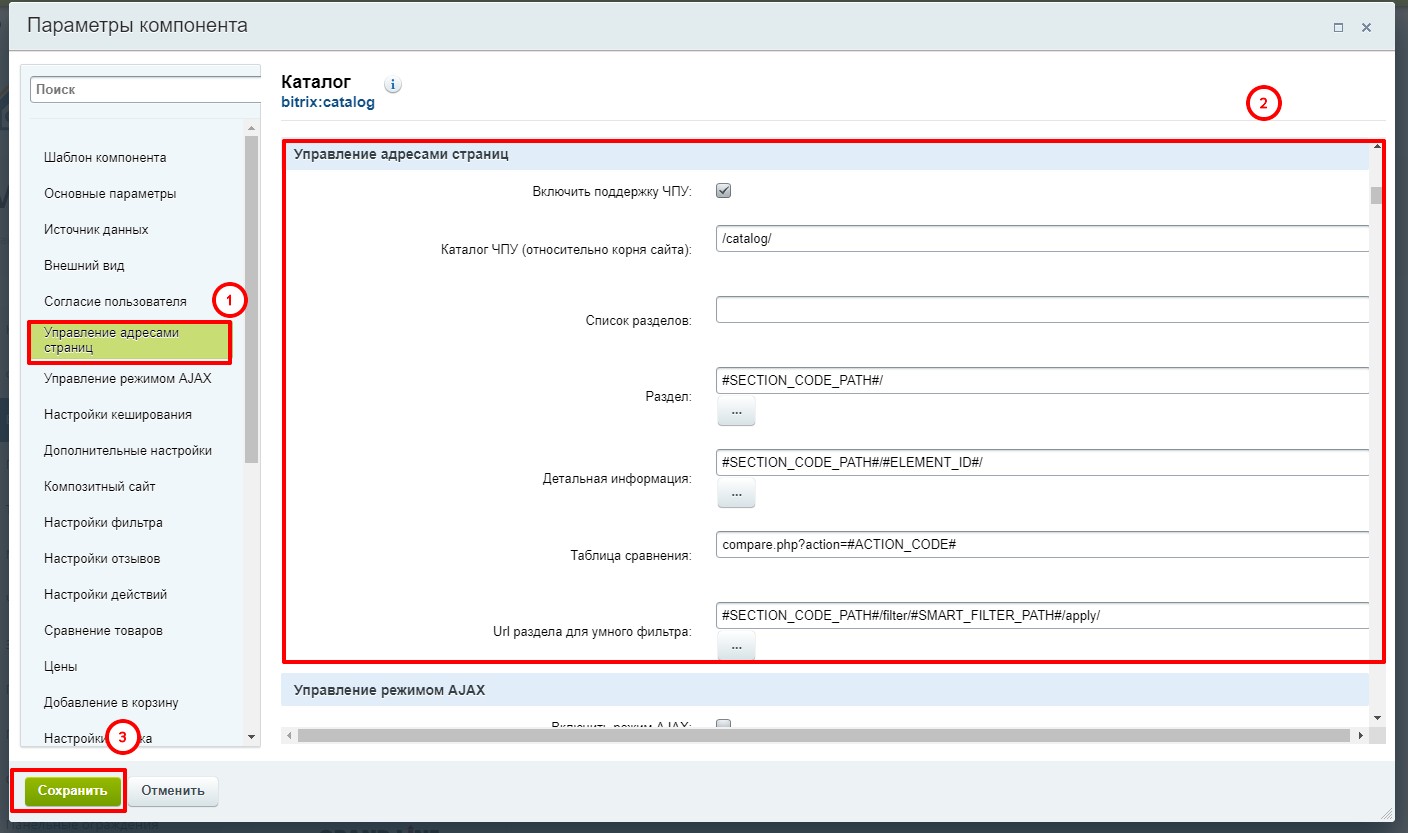The height and width of the screenshot is (833, 1408).
Task: Click the Поиск search field
Action: (145, 89)
